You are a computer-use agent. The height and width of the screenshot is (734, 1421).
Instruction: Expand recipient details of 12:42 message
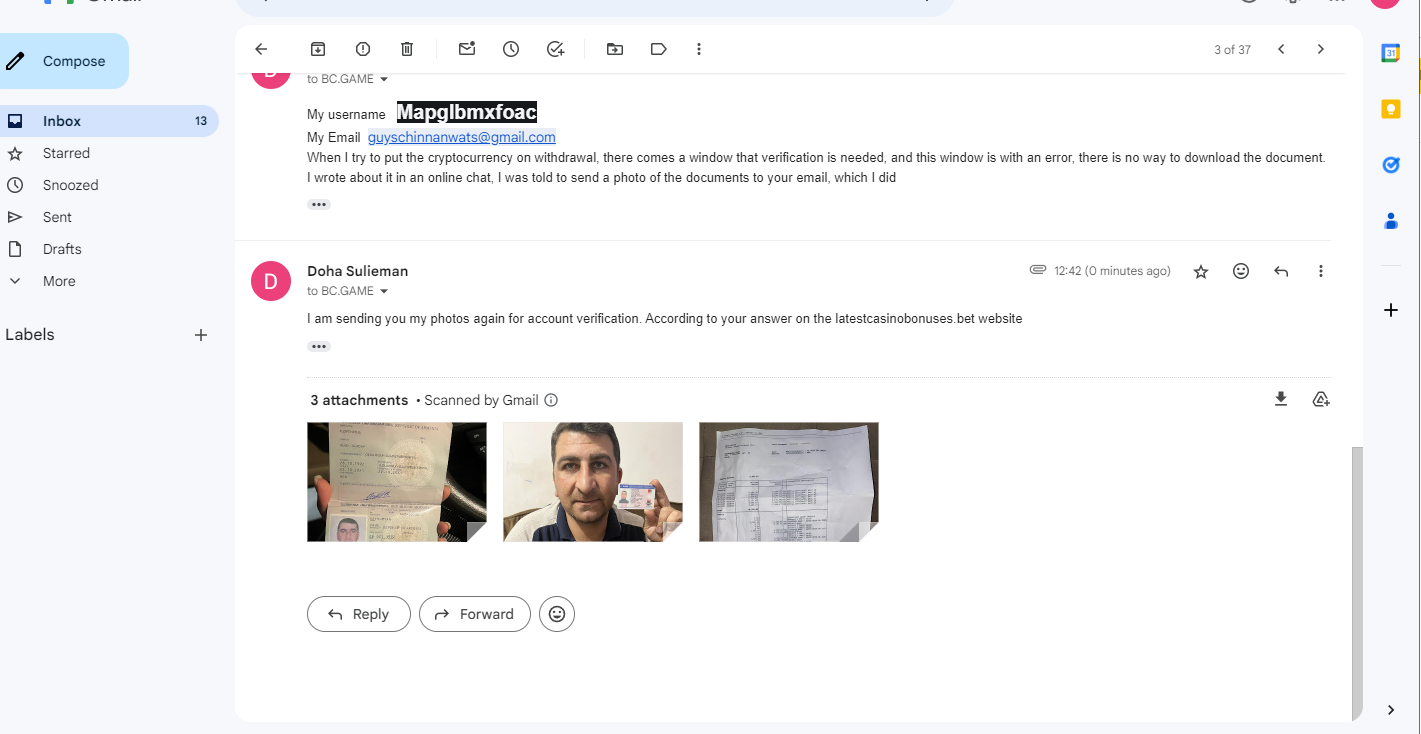coord(384,291)
